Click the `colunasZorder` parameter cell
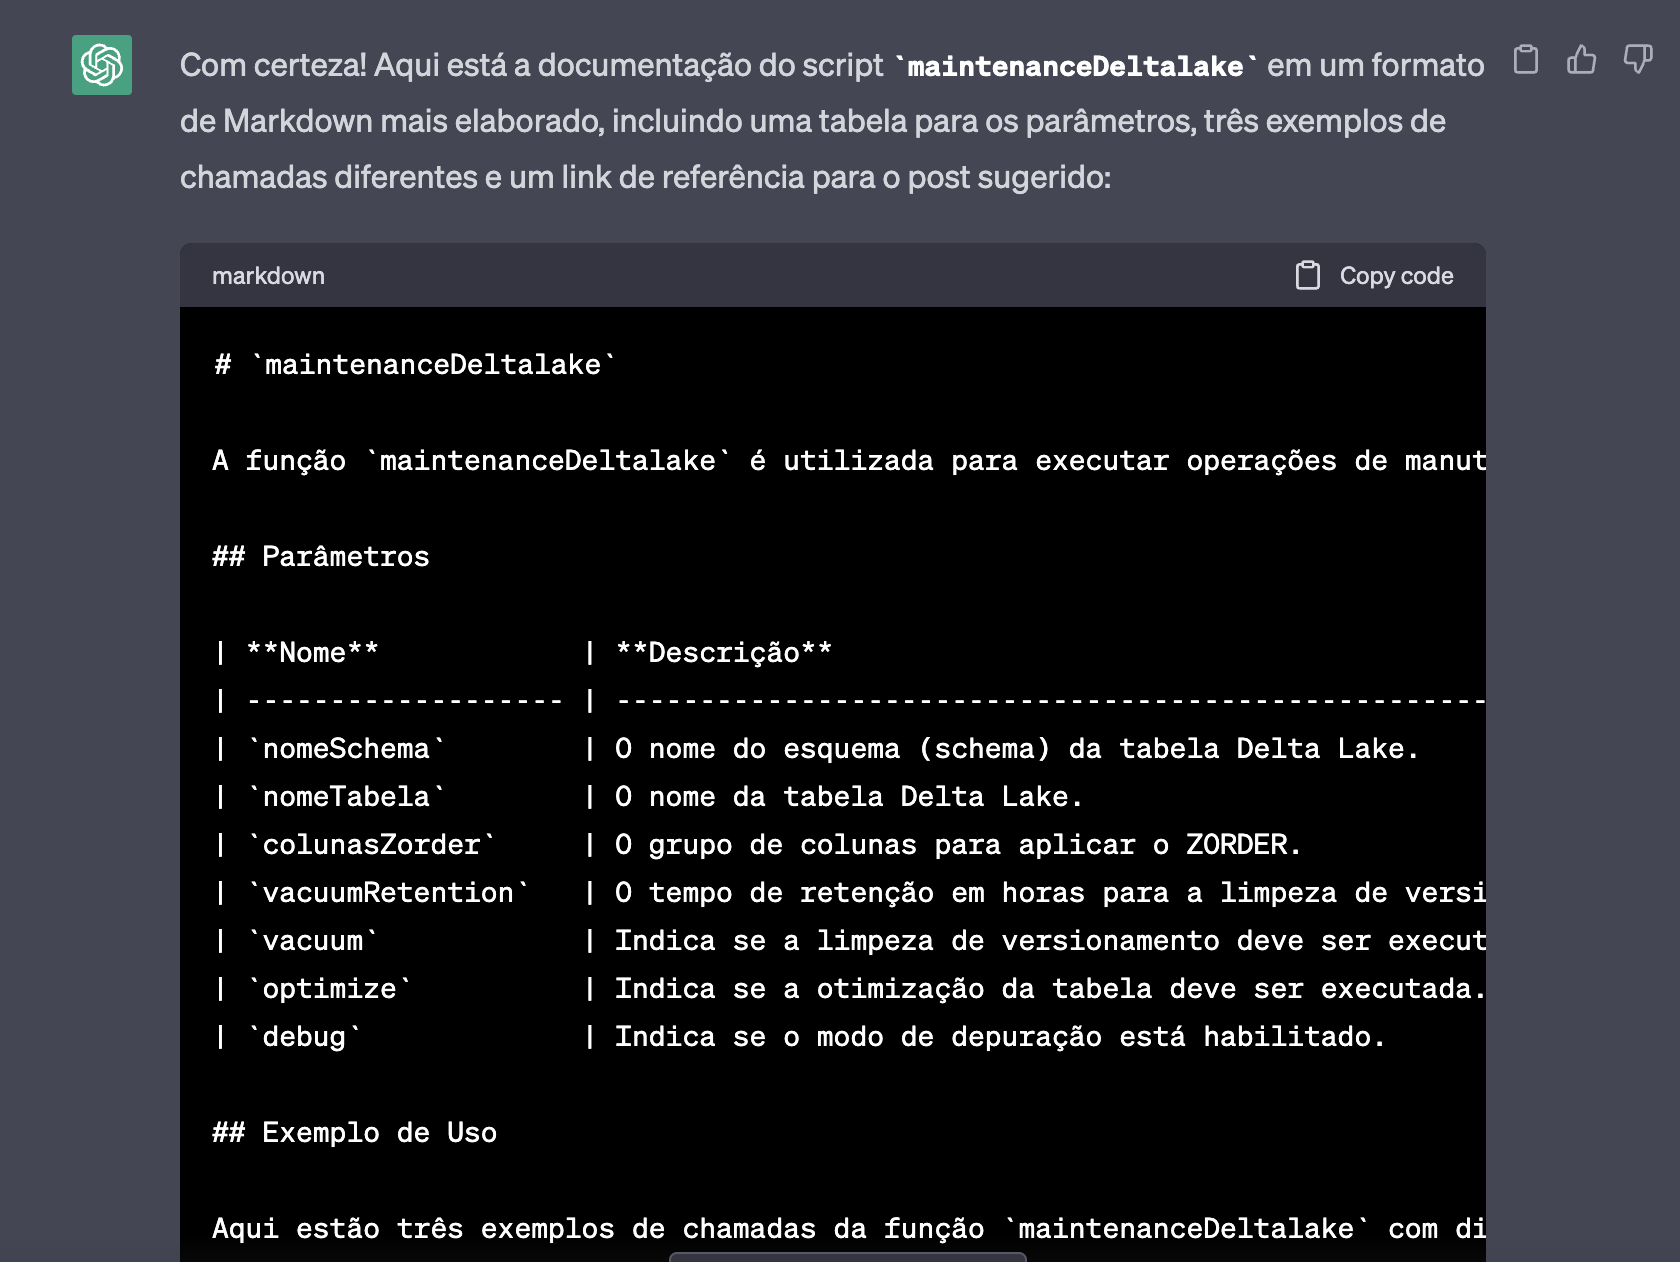This screenshot has width=1680, height=1262. (371, 845)
